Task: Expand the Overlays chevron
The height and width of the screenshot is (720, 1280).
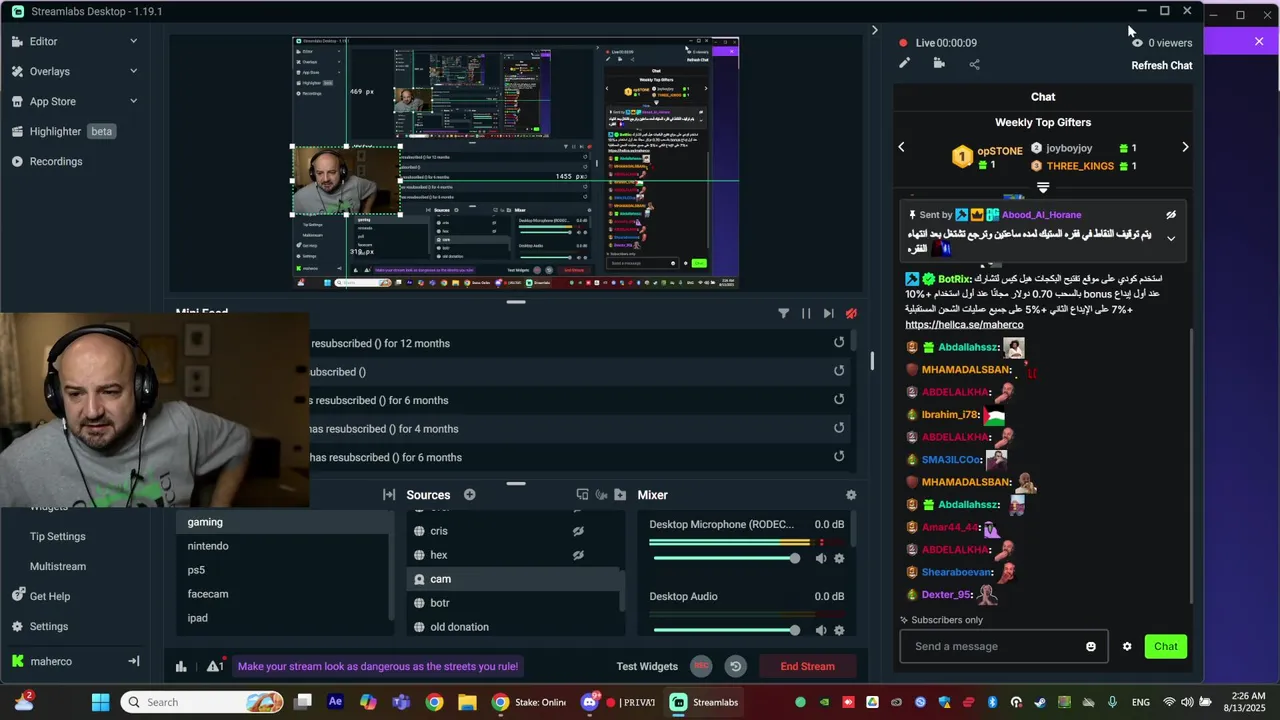Action: (133, 71)
